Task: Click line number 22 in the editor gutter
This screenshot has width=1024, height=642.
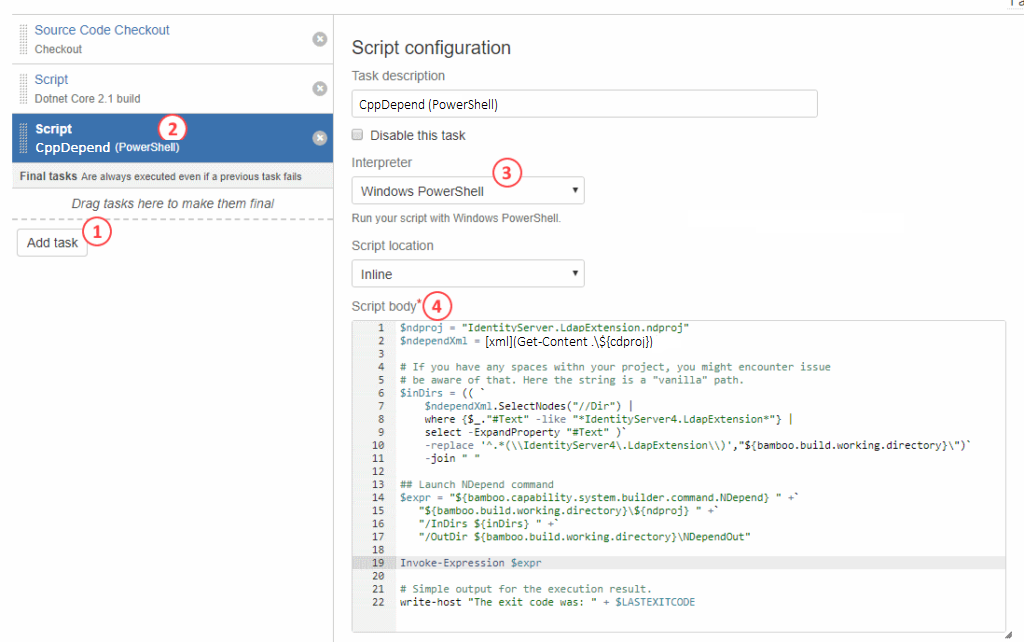Action: [377, 602]
